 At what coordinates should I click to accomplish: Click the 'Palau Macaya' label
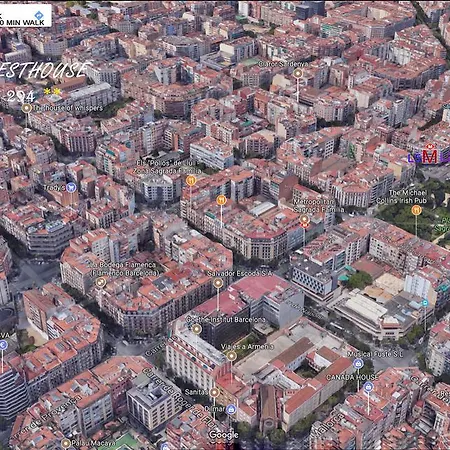point(93,443)
